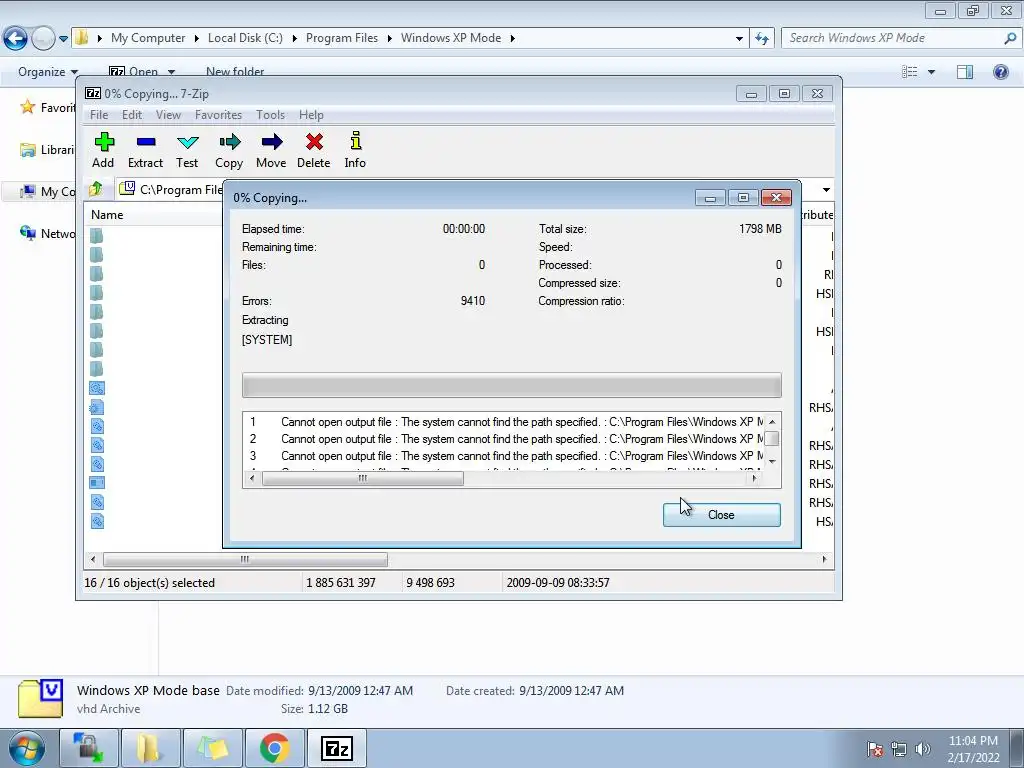Toggle the Explorer preview pane icon
1024x768 pixels.
965,72
